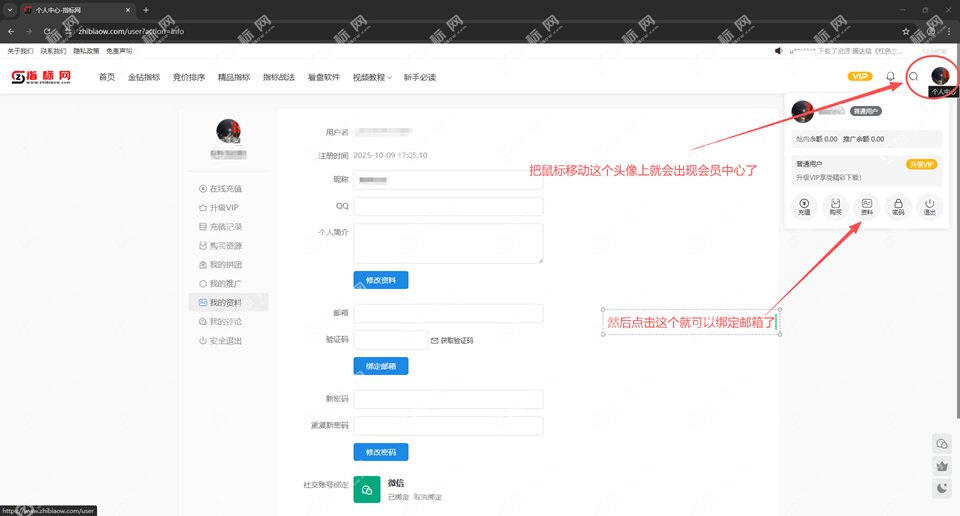The image size is (960, 516).
Task: Click the 修改资料 button
Action: pos(380,280)
